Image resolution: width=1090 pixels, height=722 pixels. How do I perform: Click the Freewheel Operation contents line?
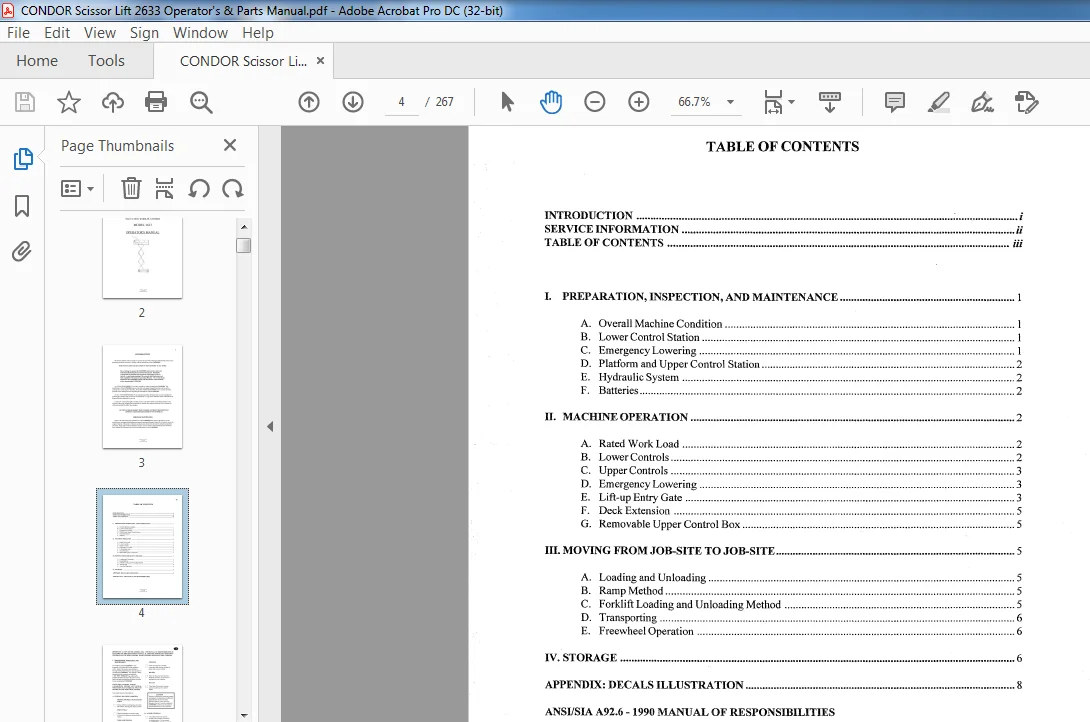click(802, 631)
